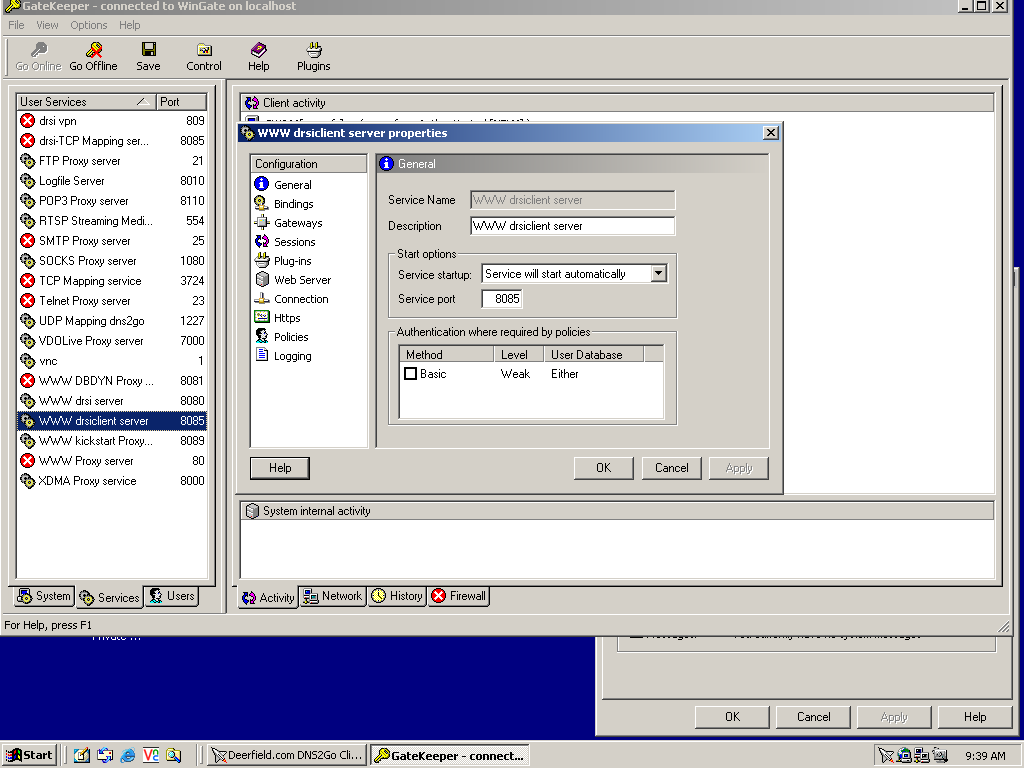Click Cancel in the background dialog
Image resolution: width=1024 pixels, height=768 pixels.
pos(813,716)
